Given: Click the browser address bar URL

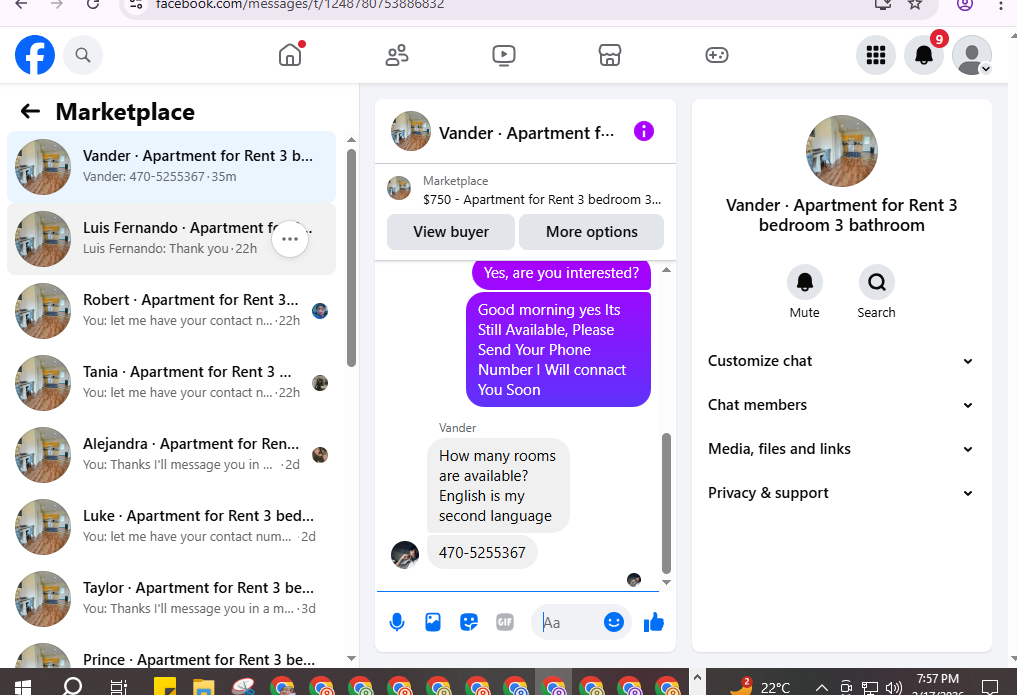Looking at the screenshot, I should coord(300,5).
